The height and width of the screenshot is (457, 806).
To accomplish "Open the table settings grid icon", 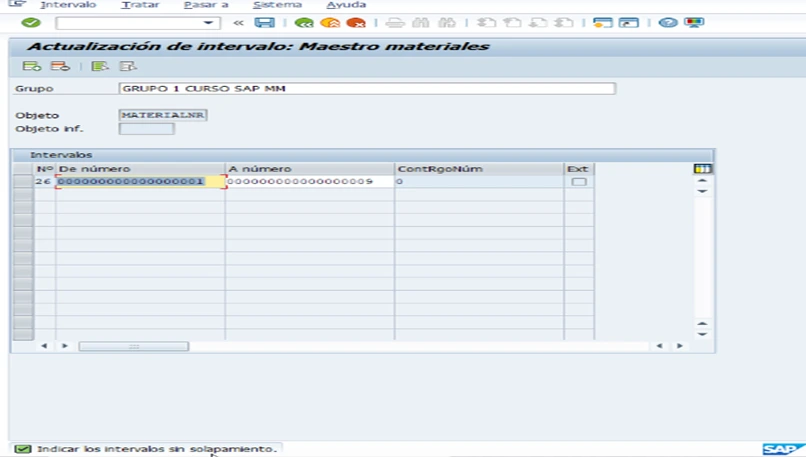I will pyautogui.click(x=702, y=169).
